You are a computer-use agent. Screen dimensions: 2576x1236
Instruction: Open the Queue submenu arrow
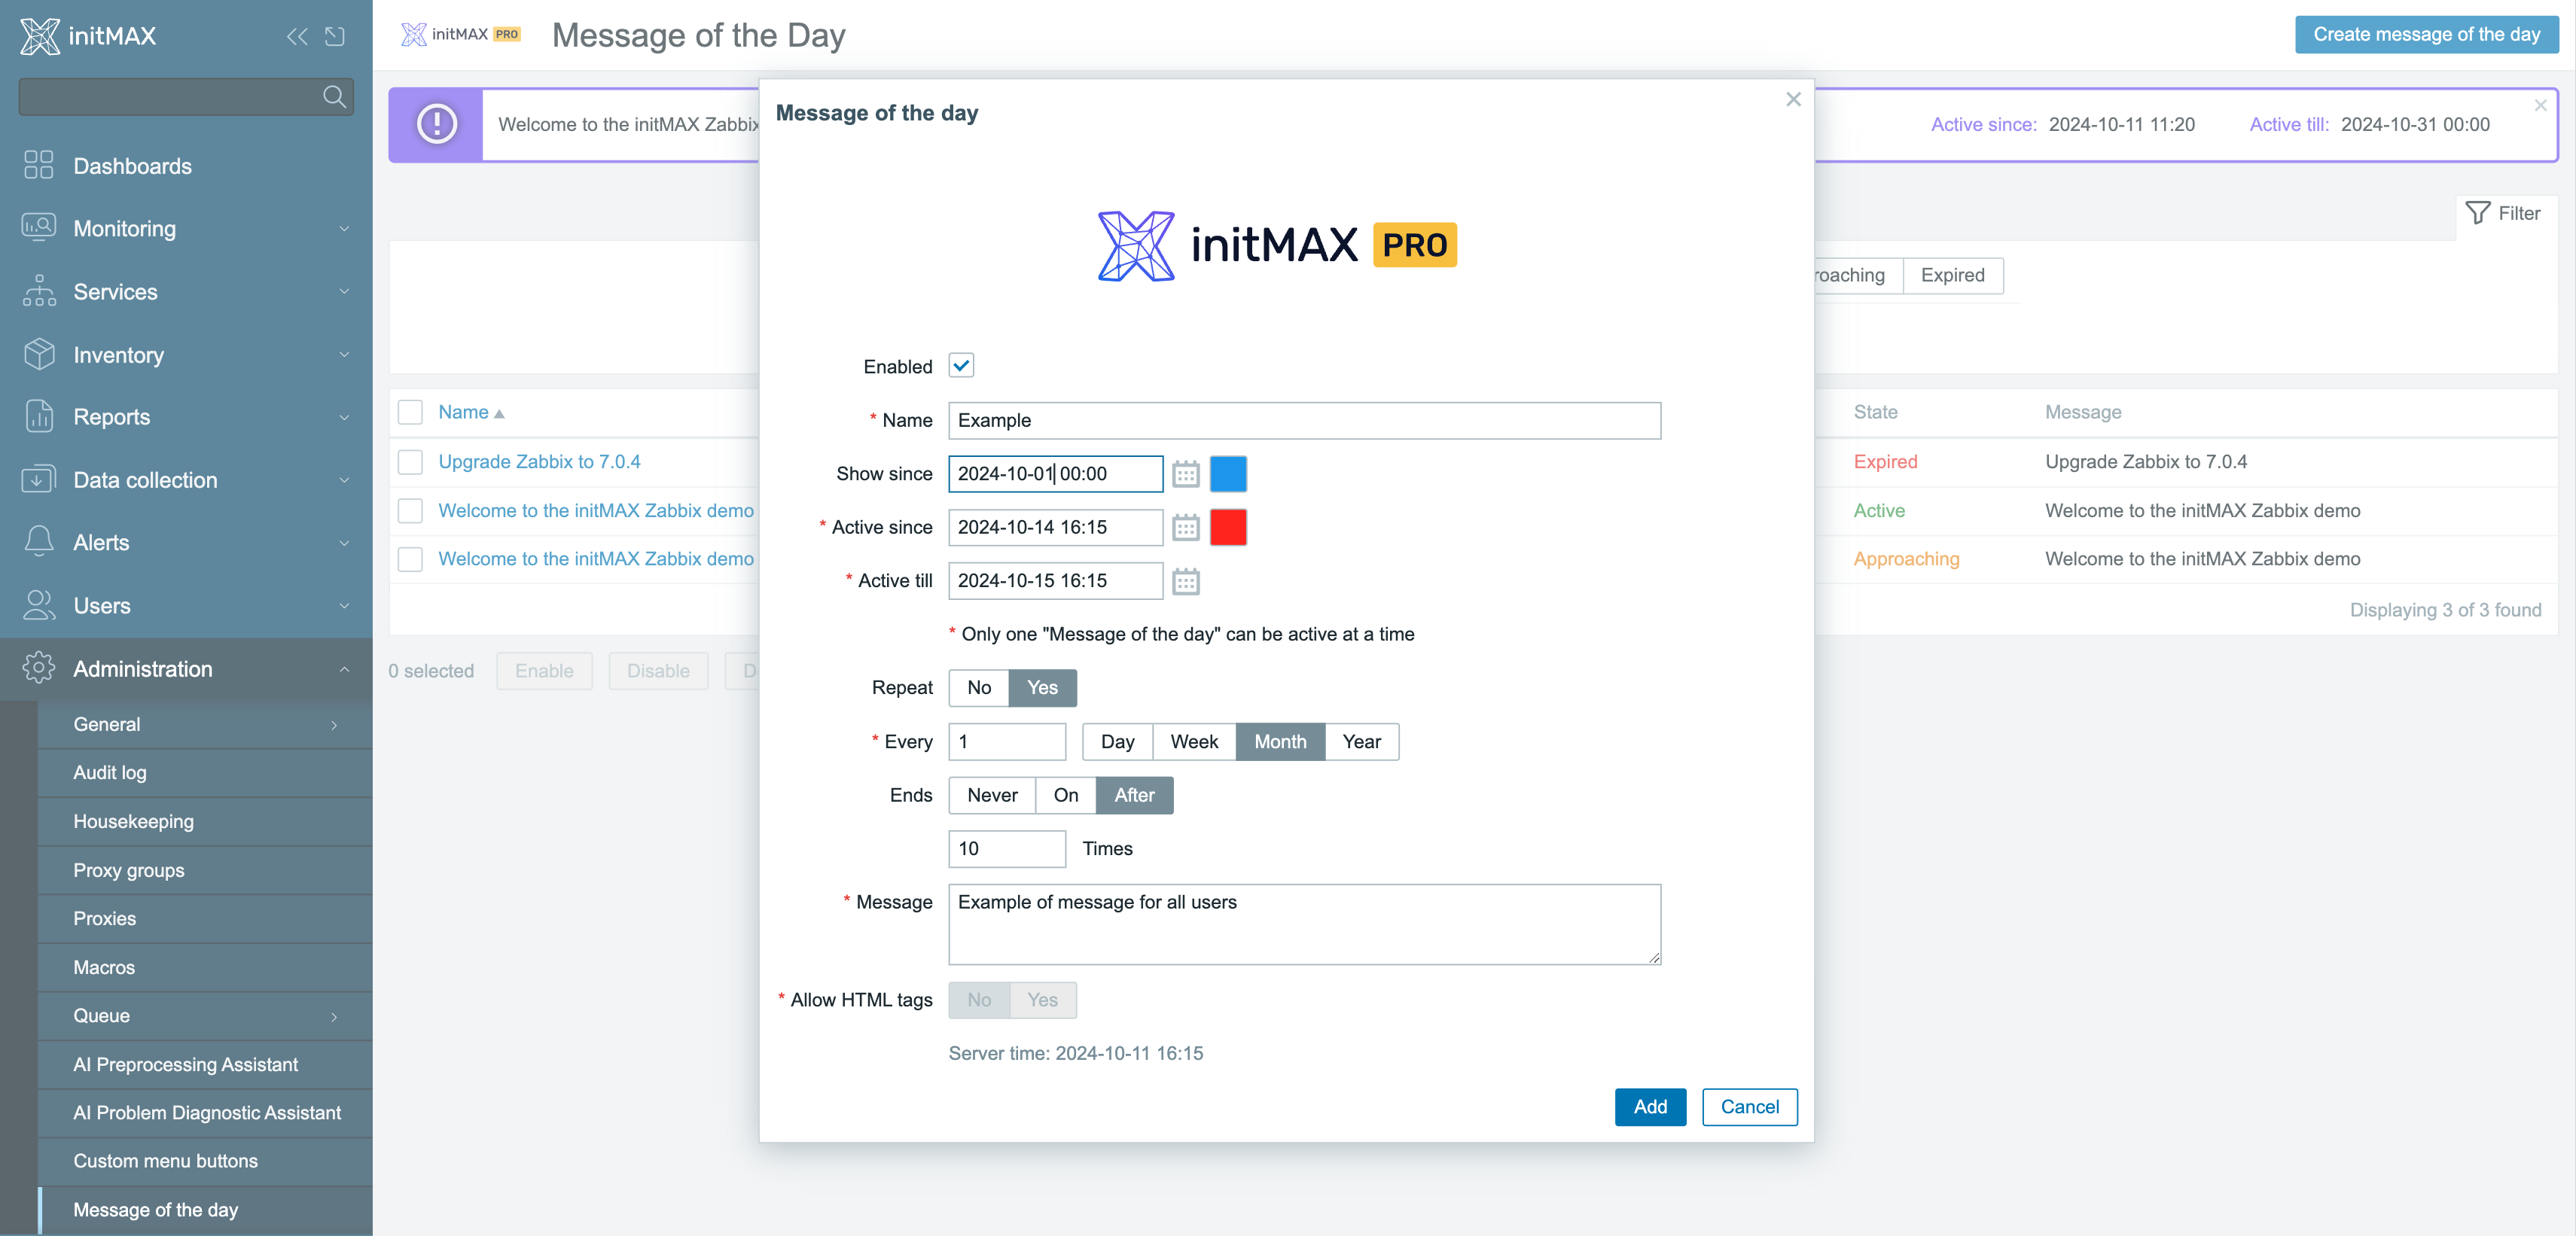(x=334, y=1017)
